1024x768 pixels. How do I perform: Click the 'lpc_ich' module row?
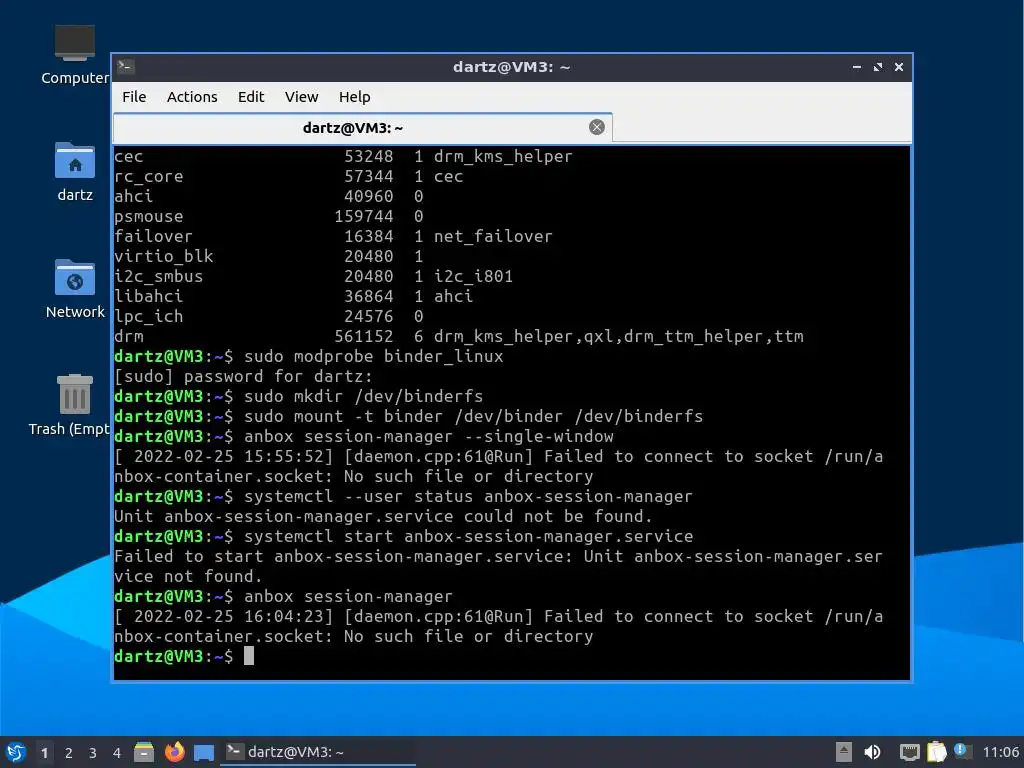coord(269,316)
